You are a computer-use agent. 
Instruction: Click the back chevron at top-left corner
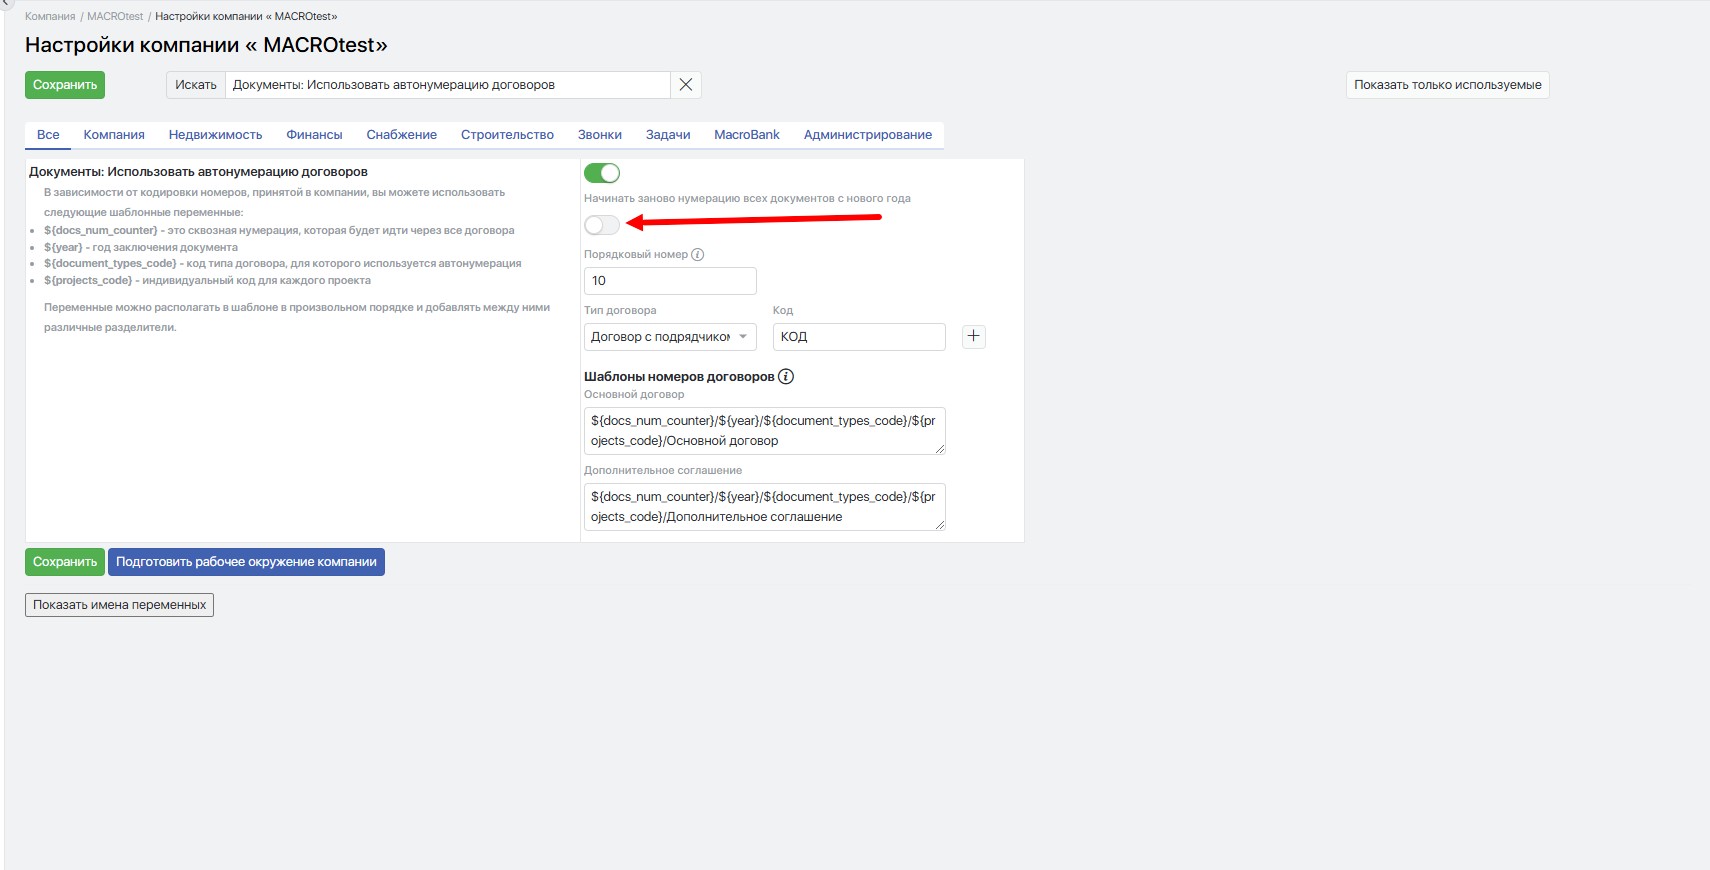point(4,4)
